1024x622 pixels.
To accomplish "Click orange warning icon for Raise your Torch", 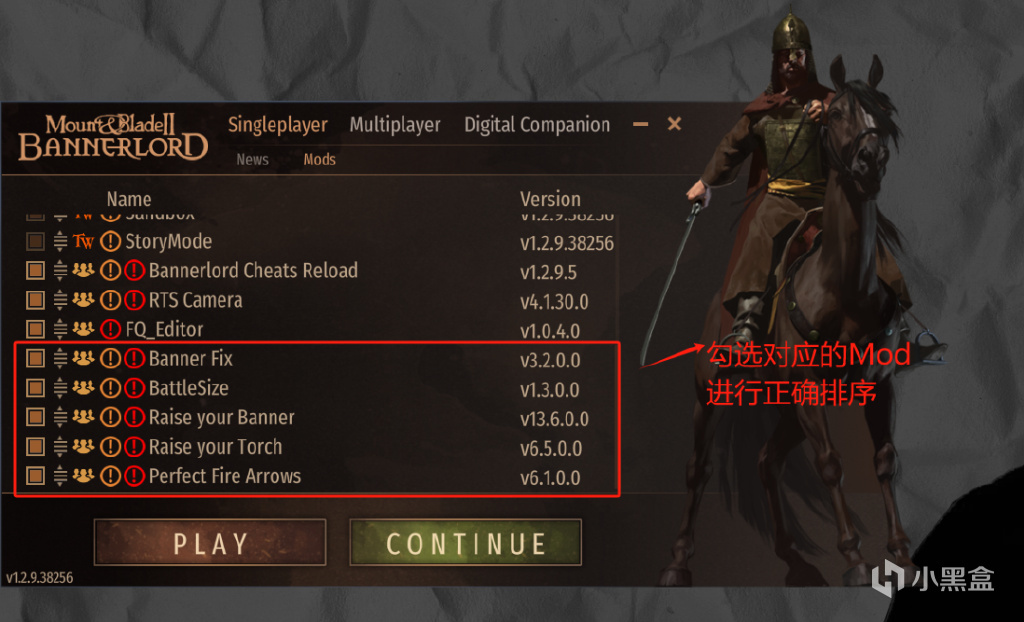I will (110, 447).
